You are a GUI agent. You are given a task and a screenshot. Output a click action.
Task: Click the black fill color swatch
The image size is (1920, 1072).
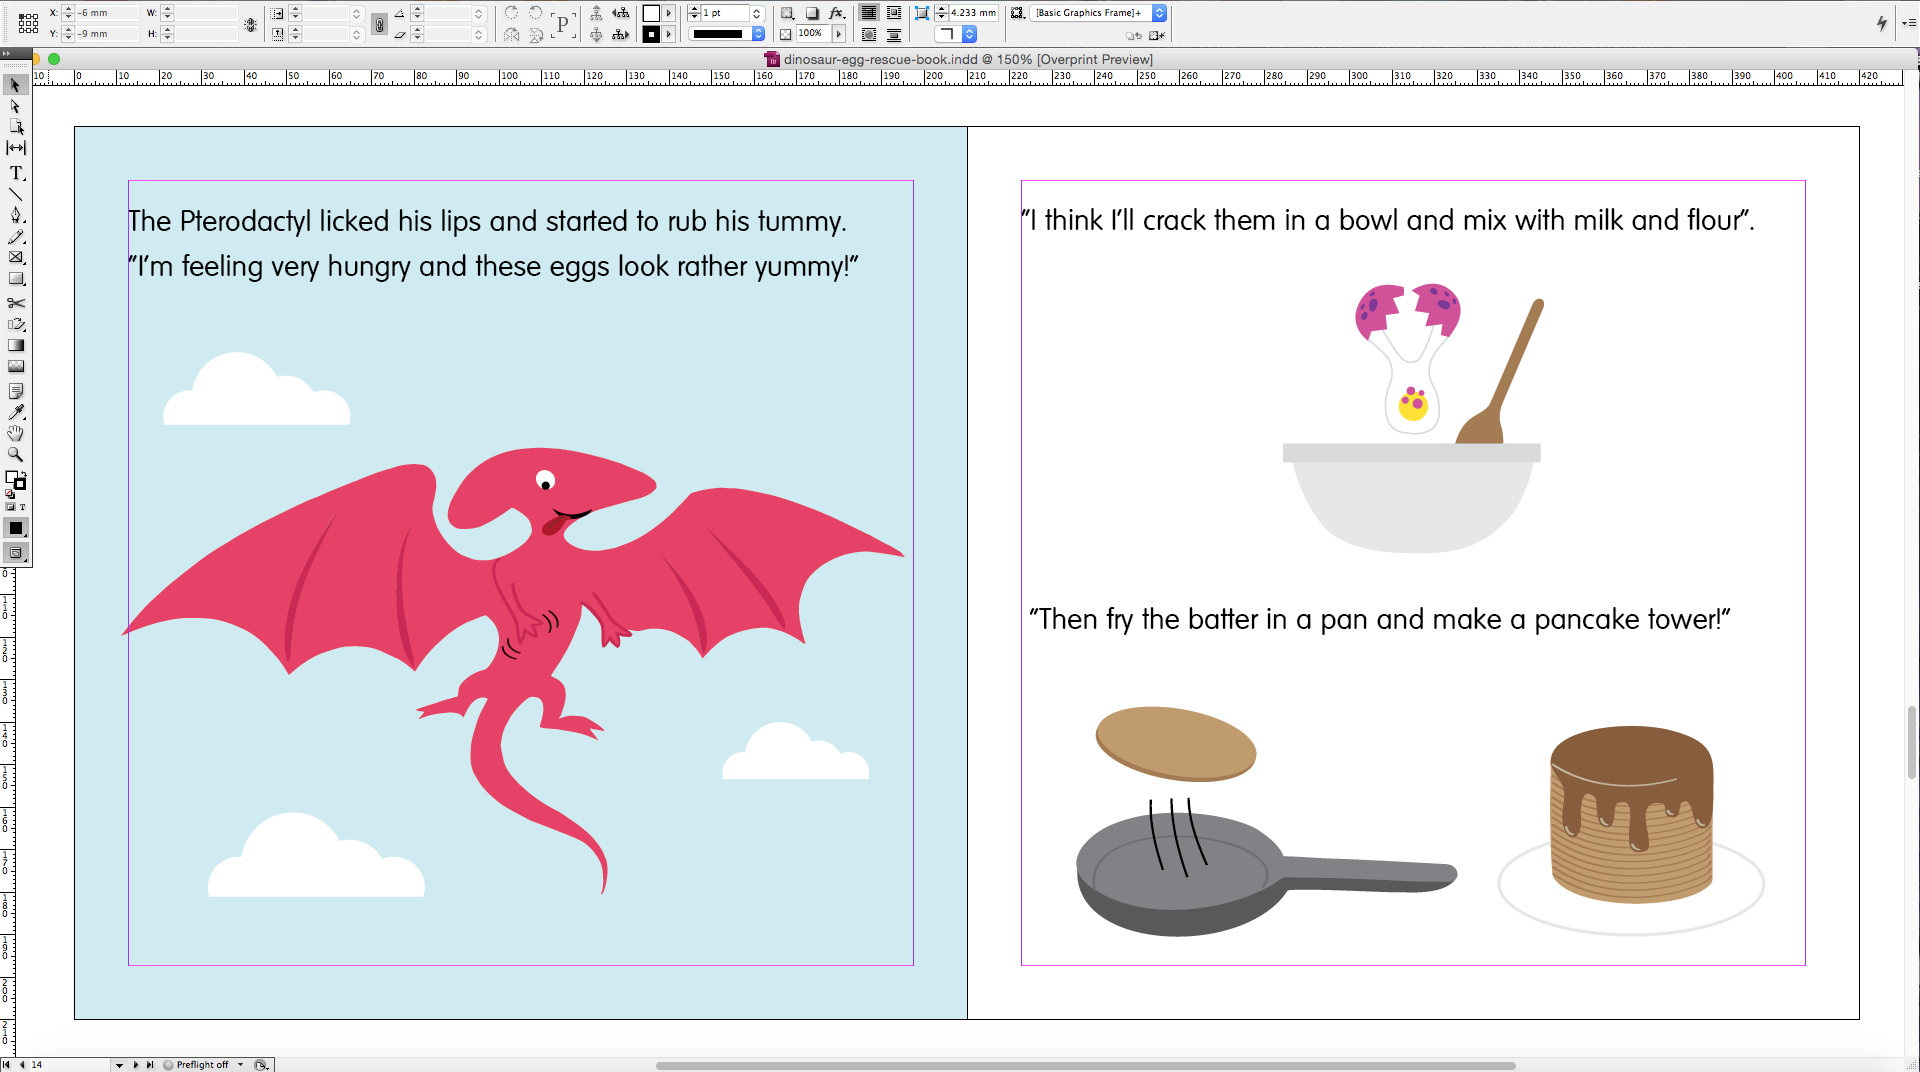16,528
